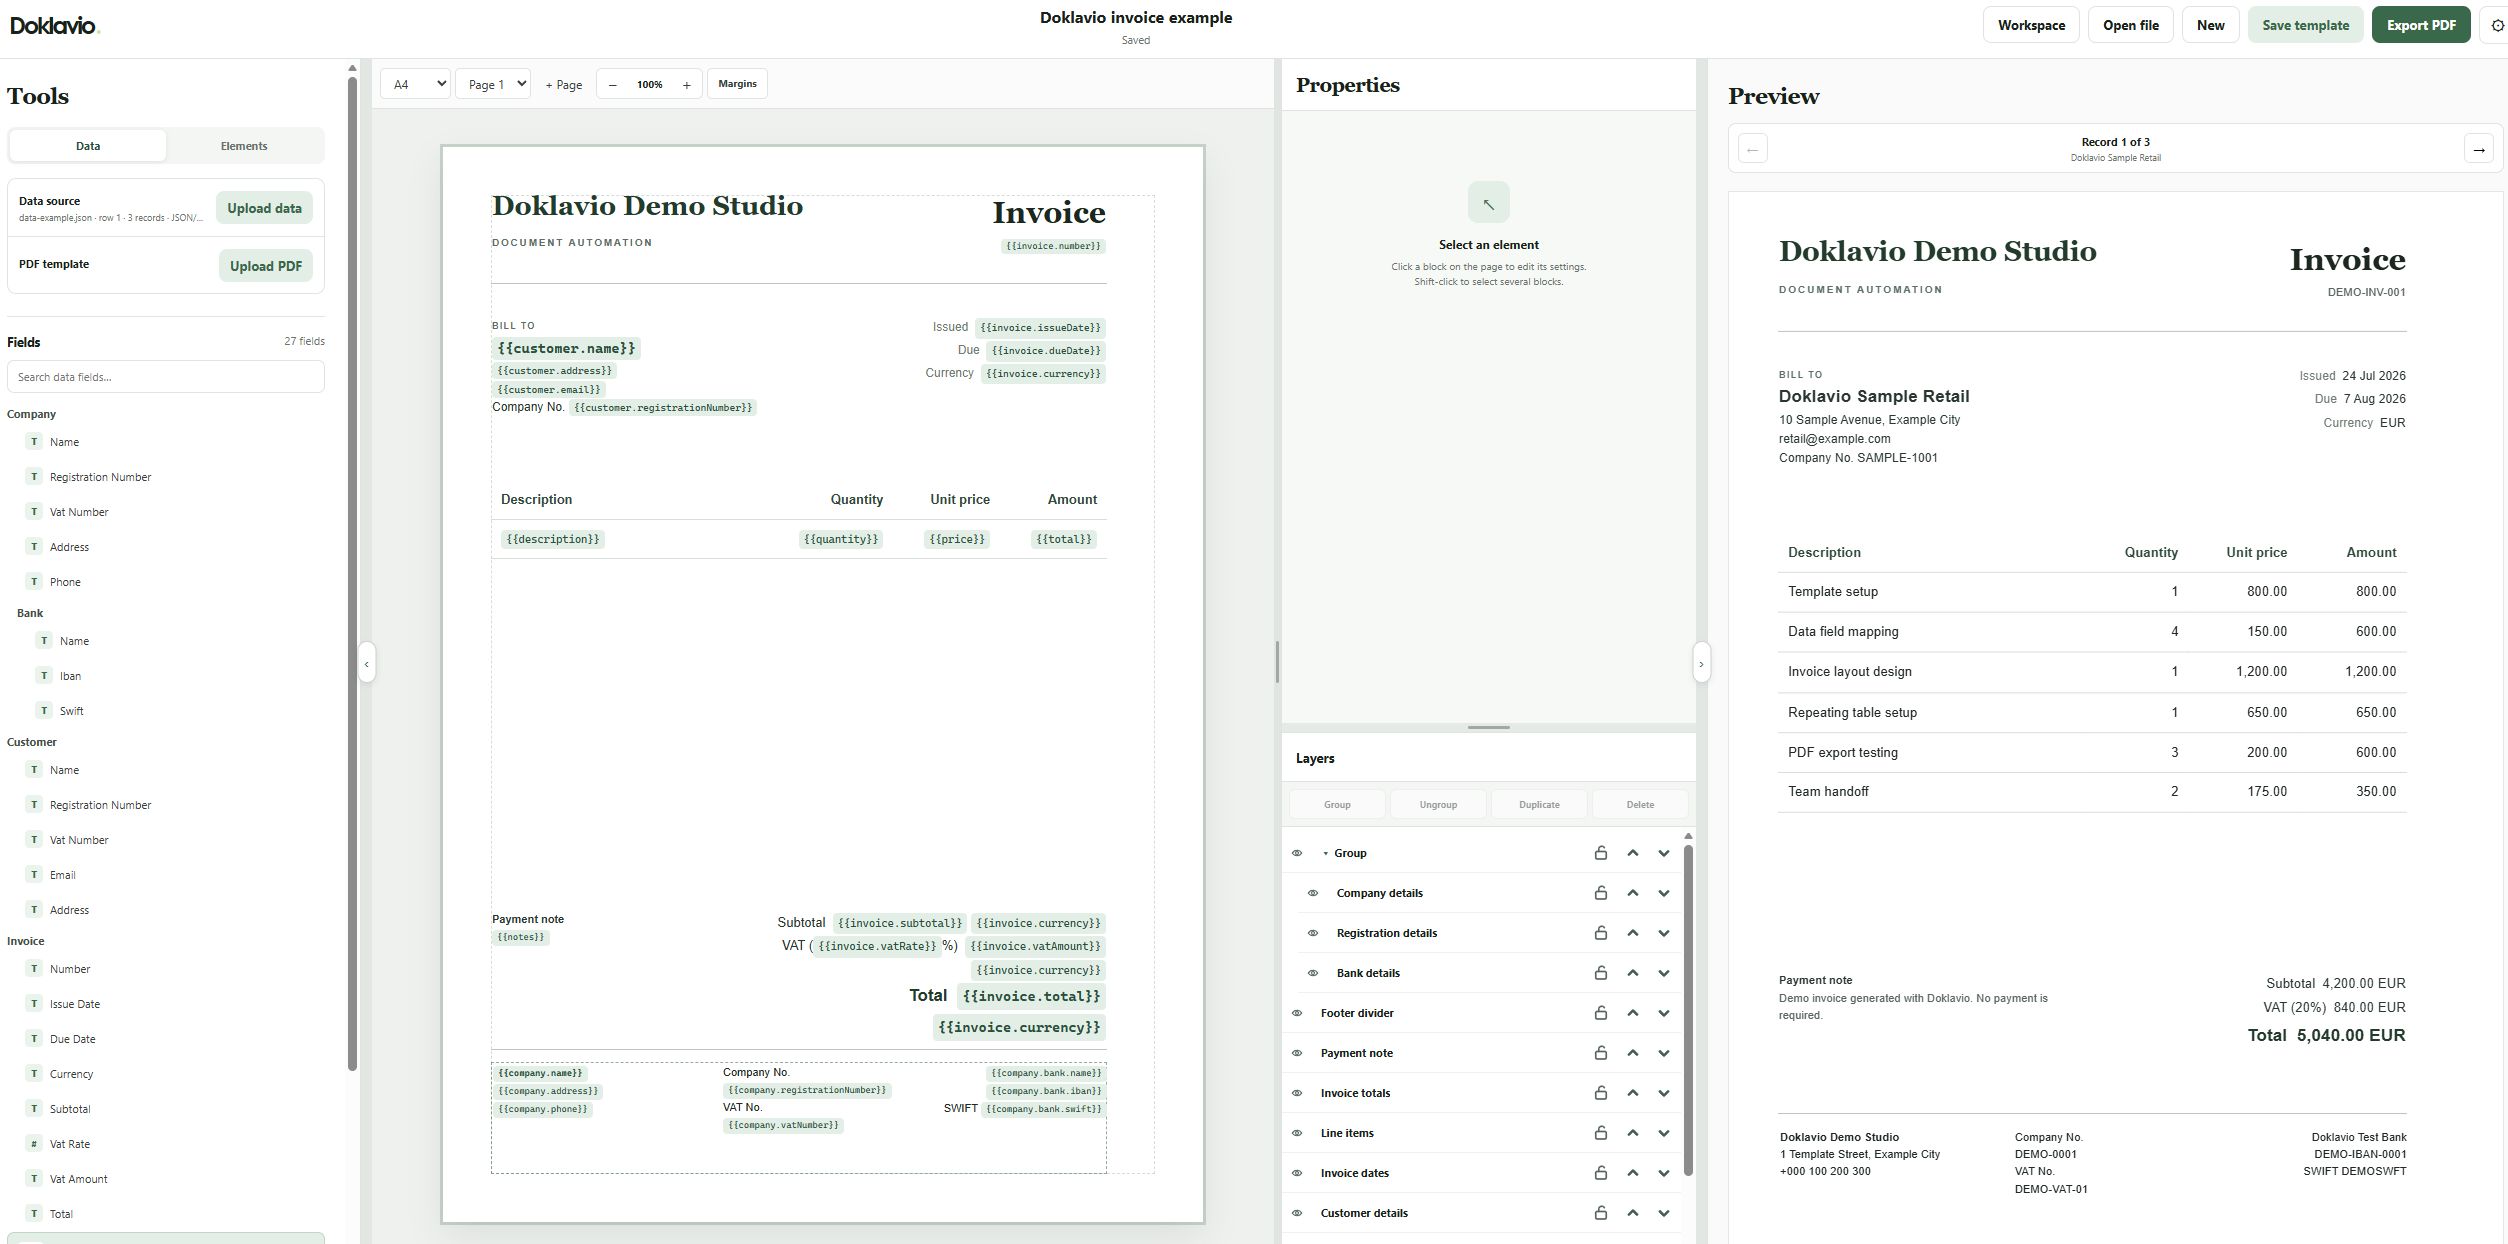2508x1244 pixels.
Task: Hide the Invoice dates layer
Action: (x=1297, y=1173)
